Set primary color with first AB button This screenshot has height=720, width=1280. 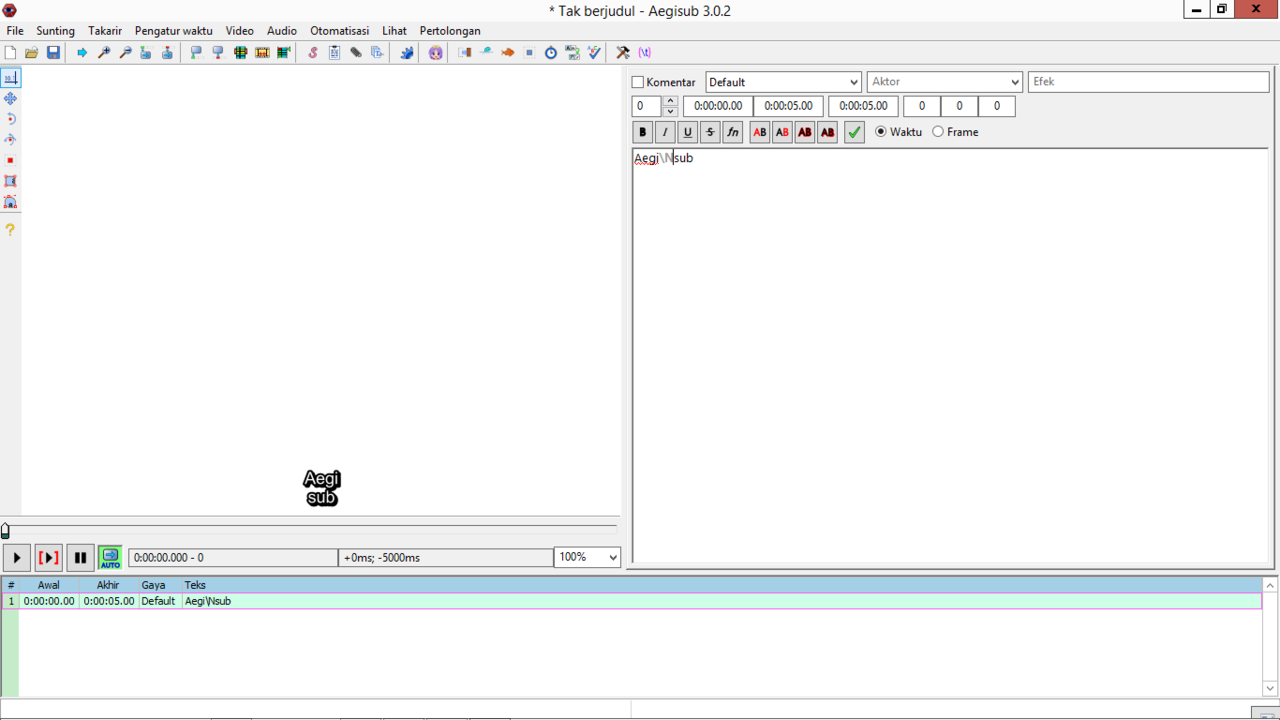point(760,132)
